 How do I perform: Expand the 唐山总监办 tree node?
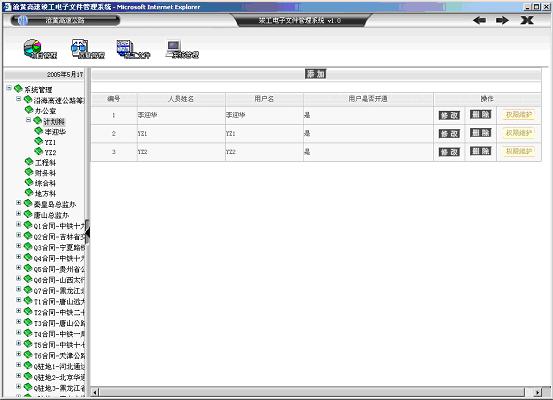pyautogui.click(x=19, y=213)
